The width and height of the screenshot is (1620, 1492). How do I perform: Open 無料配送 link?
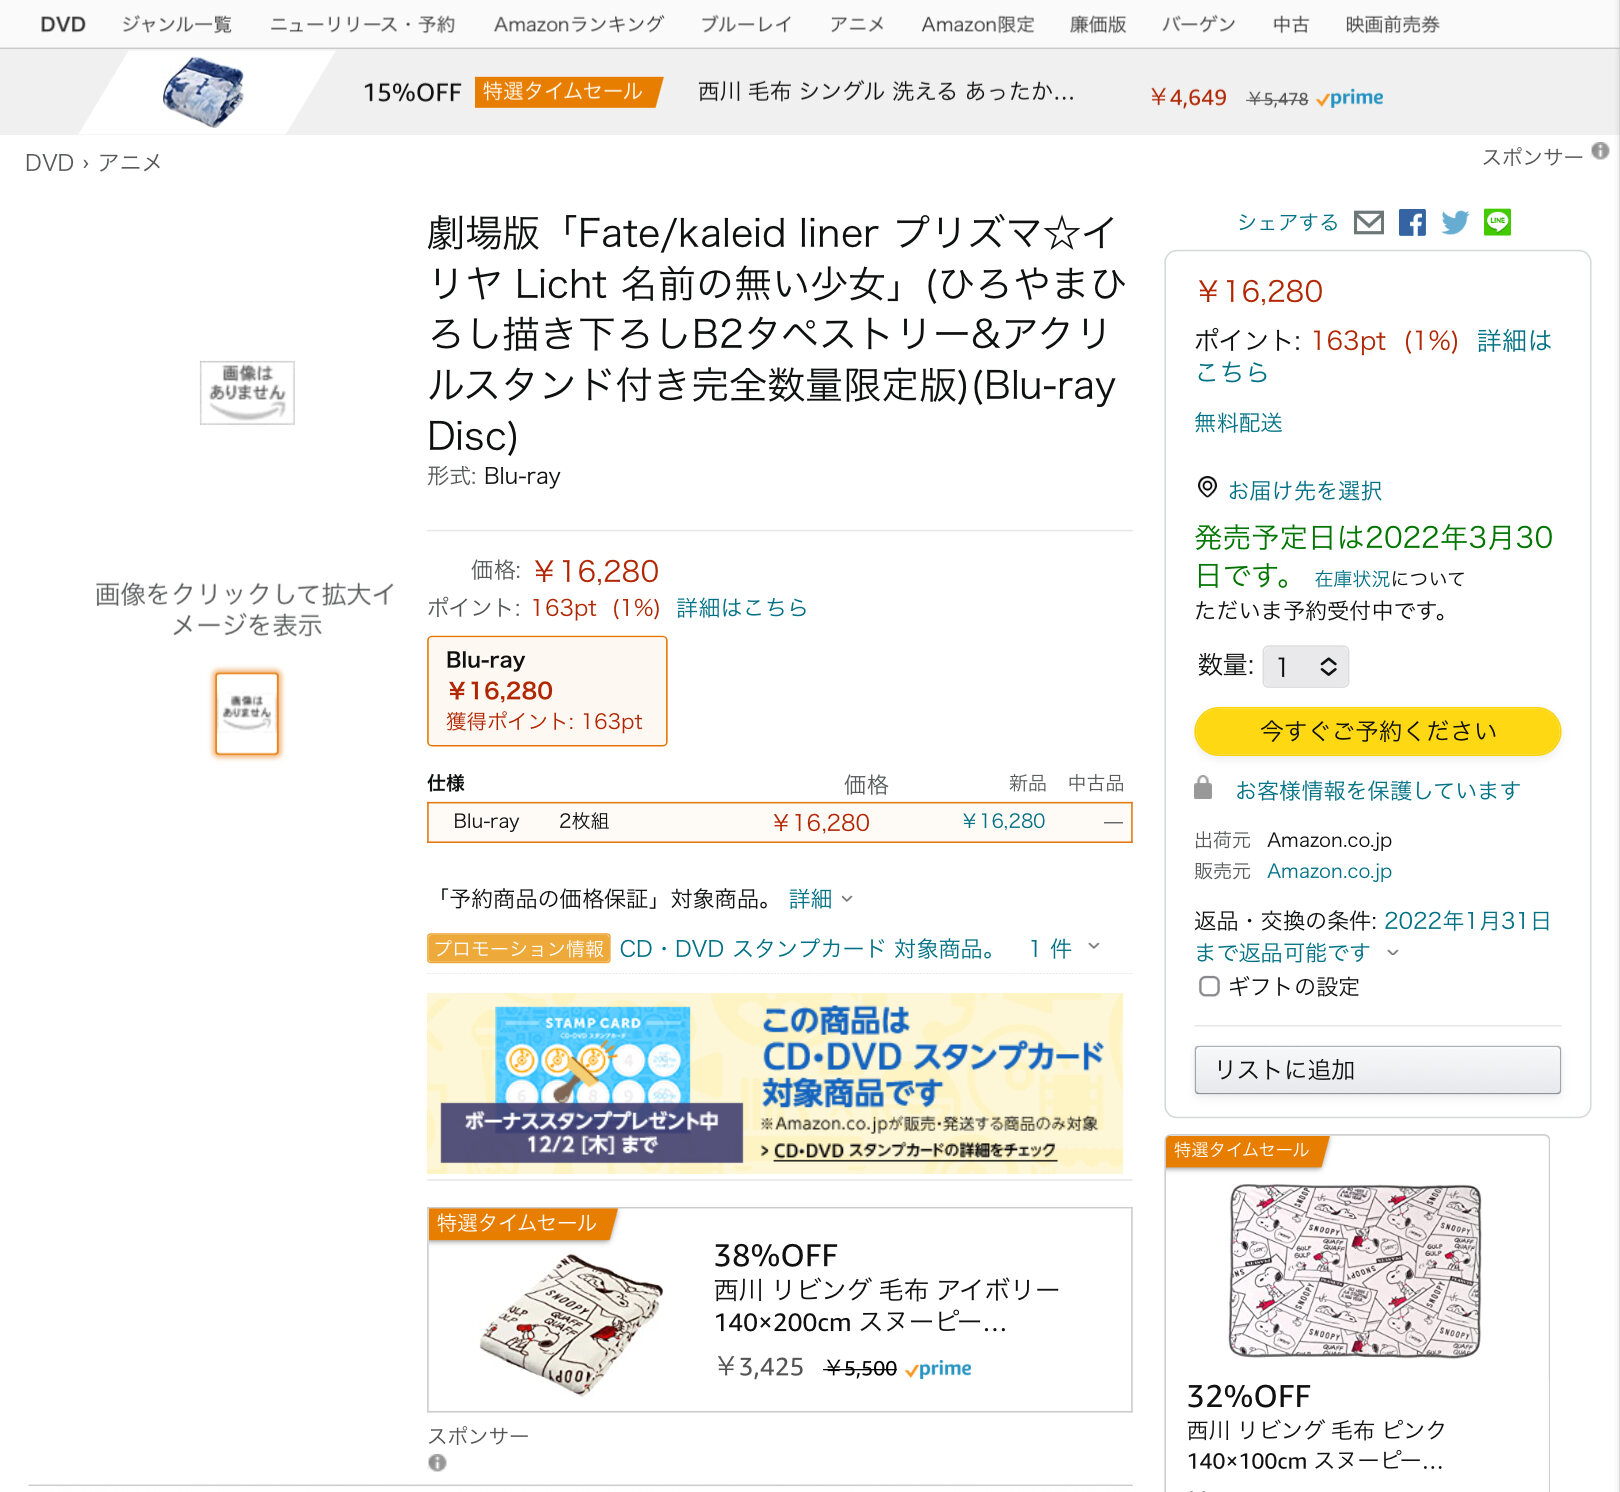pyautogui.click(x=1238, y=423)
